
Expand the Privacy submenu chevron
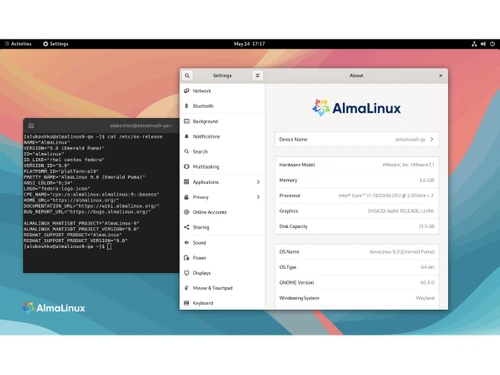258,197
